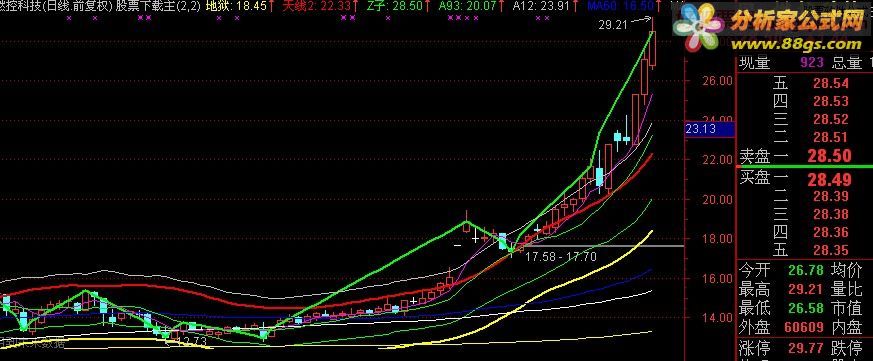Click the blue 23.13 price axis tag
The image size is (873, 361).
tap(709, 129)
